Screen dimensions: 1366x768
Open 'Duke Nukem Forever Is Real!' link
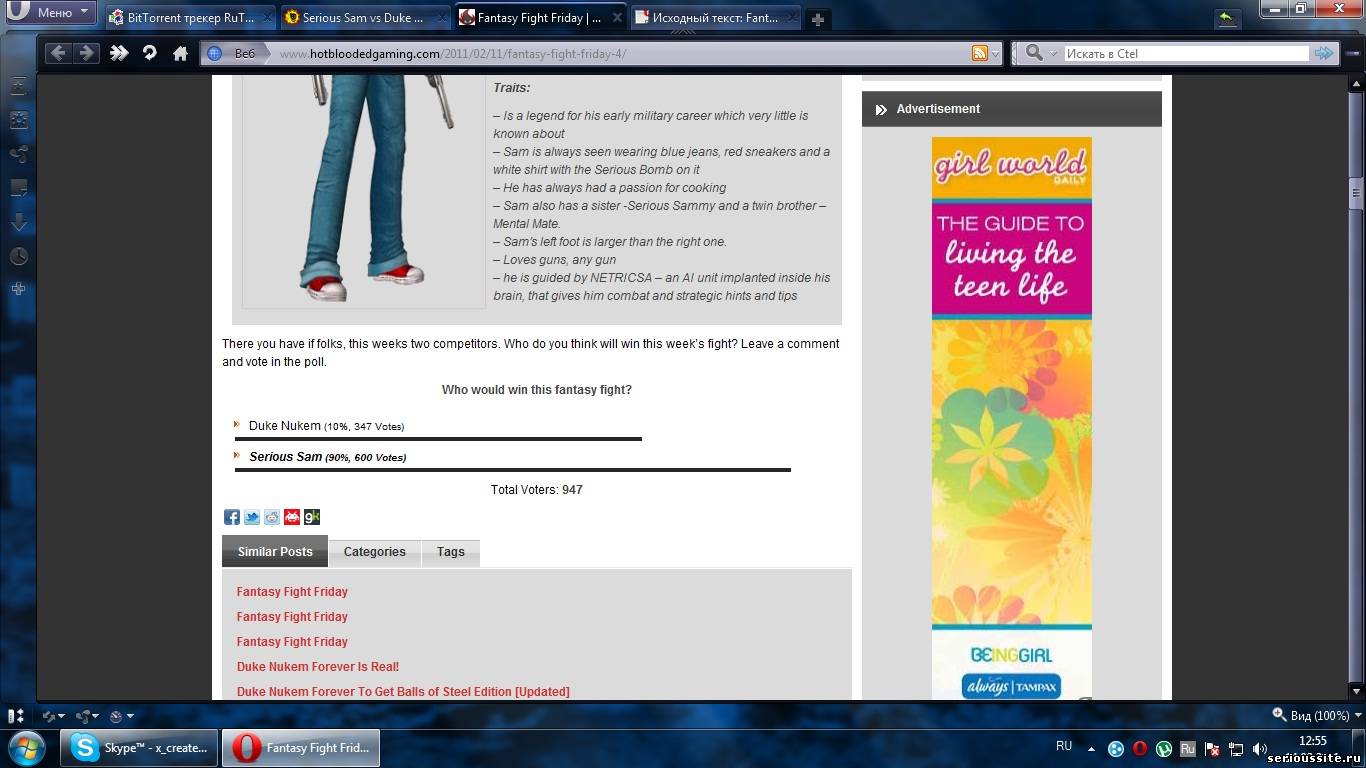318,667
